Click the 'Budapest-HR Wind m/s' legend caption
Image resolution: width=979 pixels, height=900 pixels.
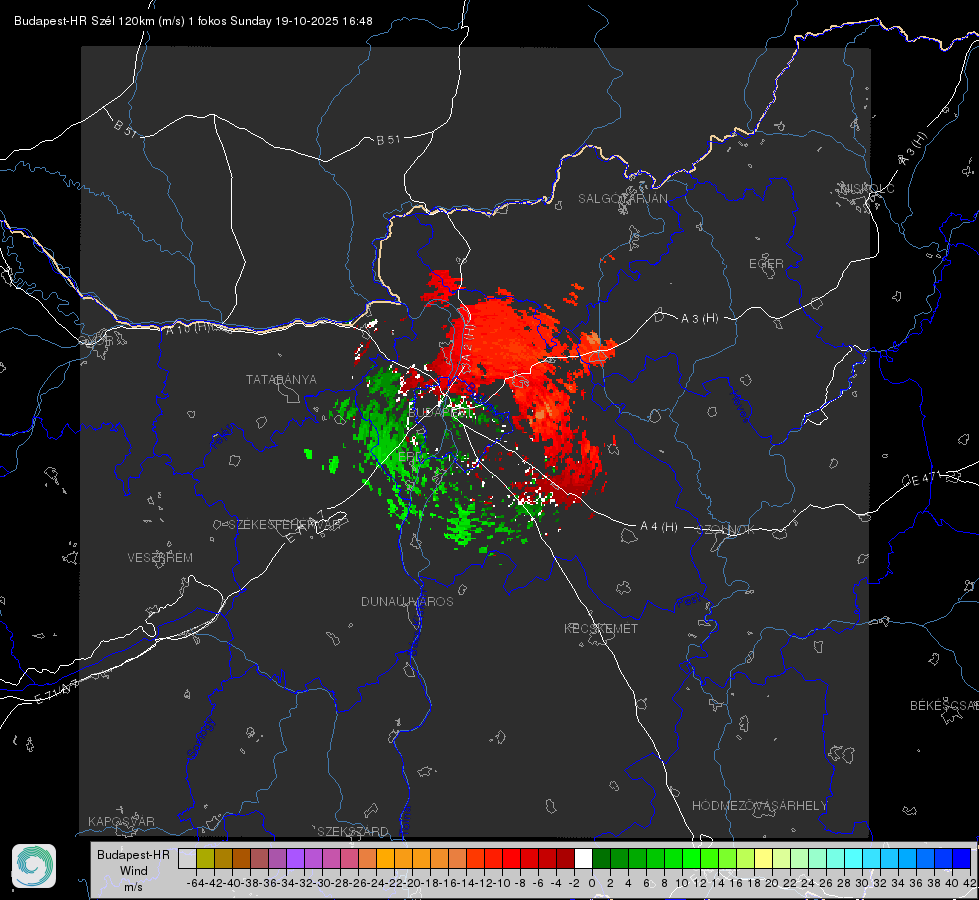tap(134, 870)
